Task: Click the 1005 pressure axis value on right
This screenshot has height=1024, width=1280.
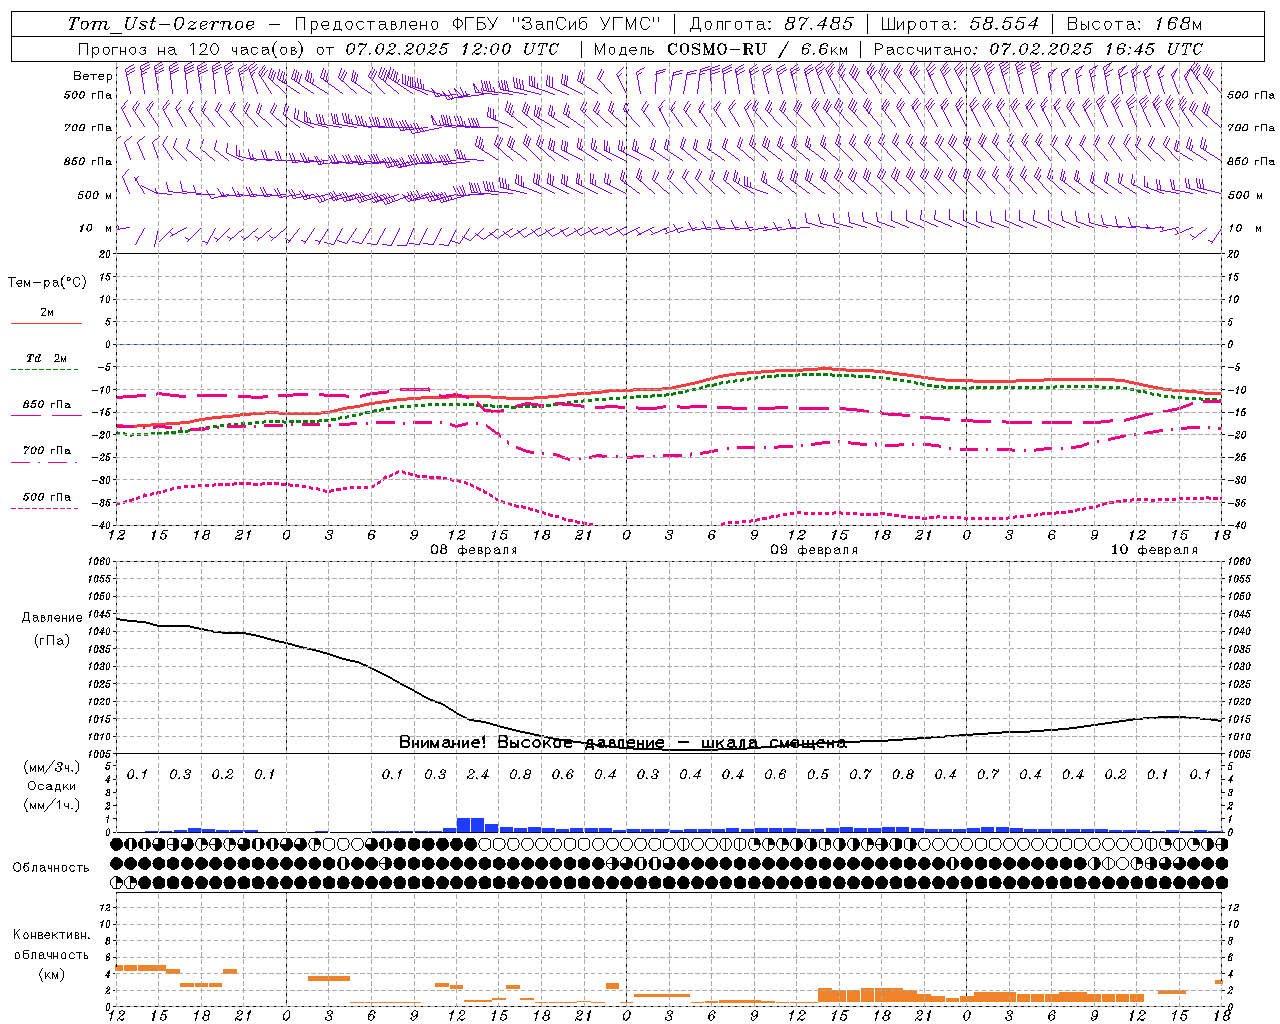Action: pos(1238,754)
